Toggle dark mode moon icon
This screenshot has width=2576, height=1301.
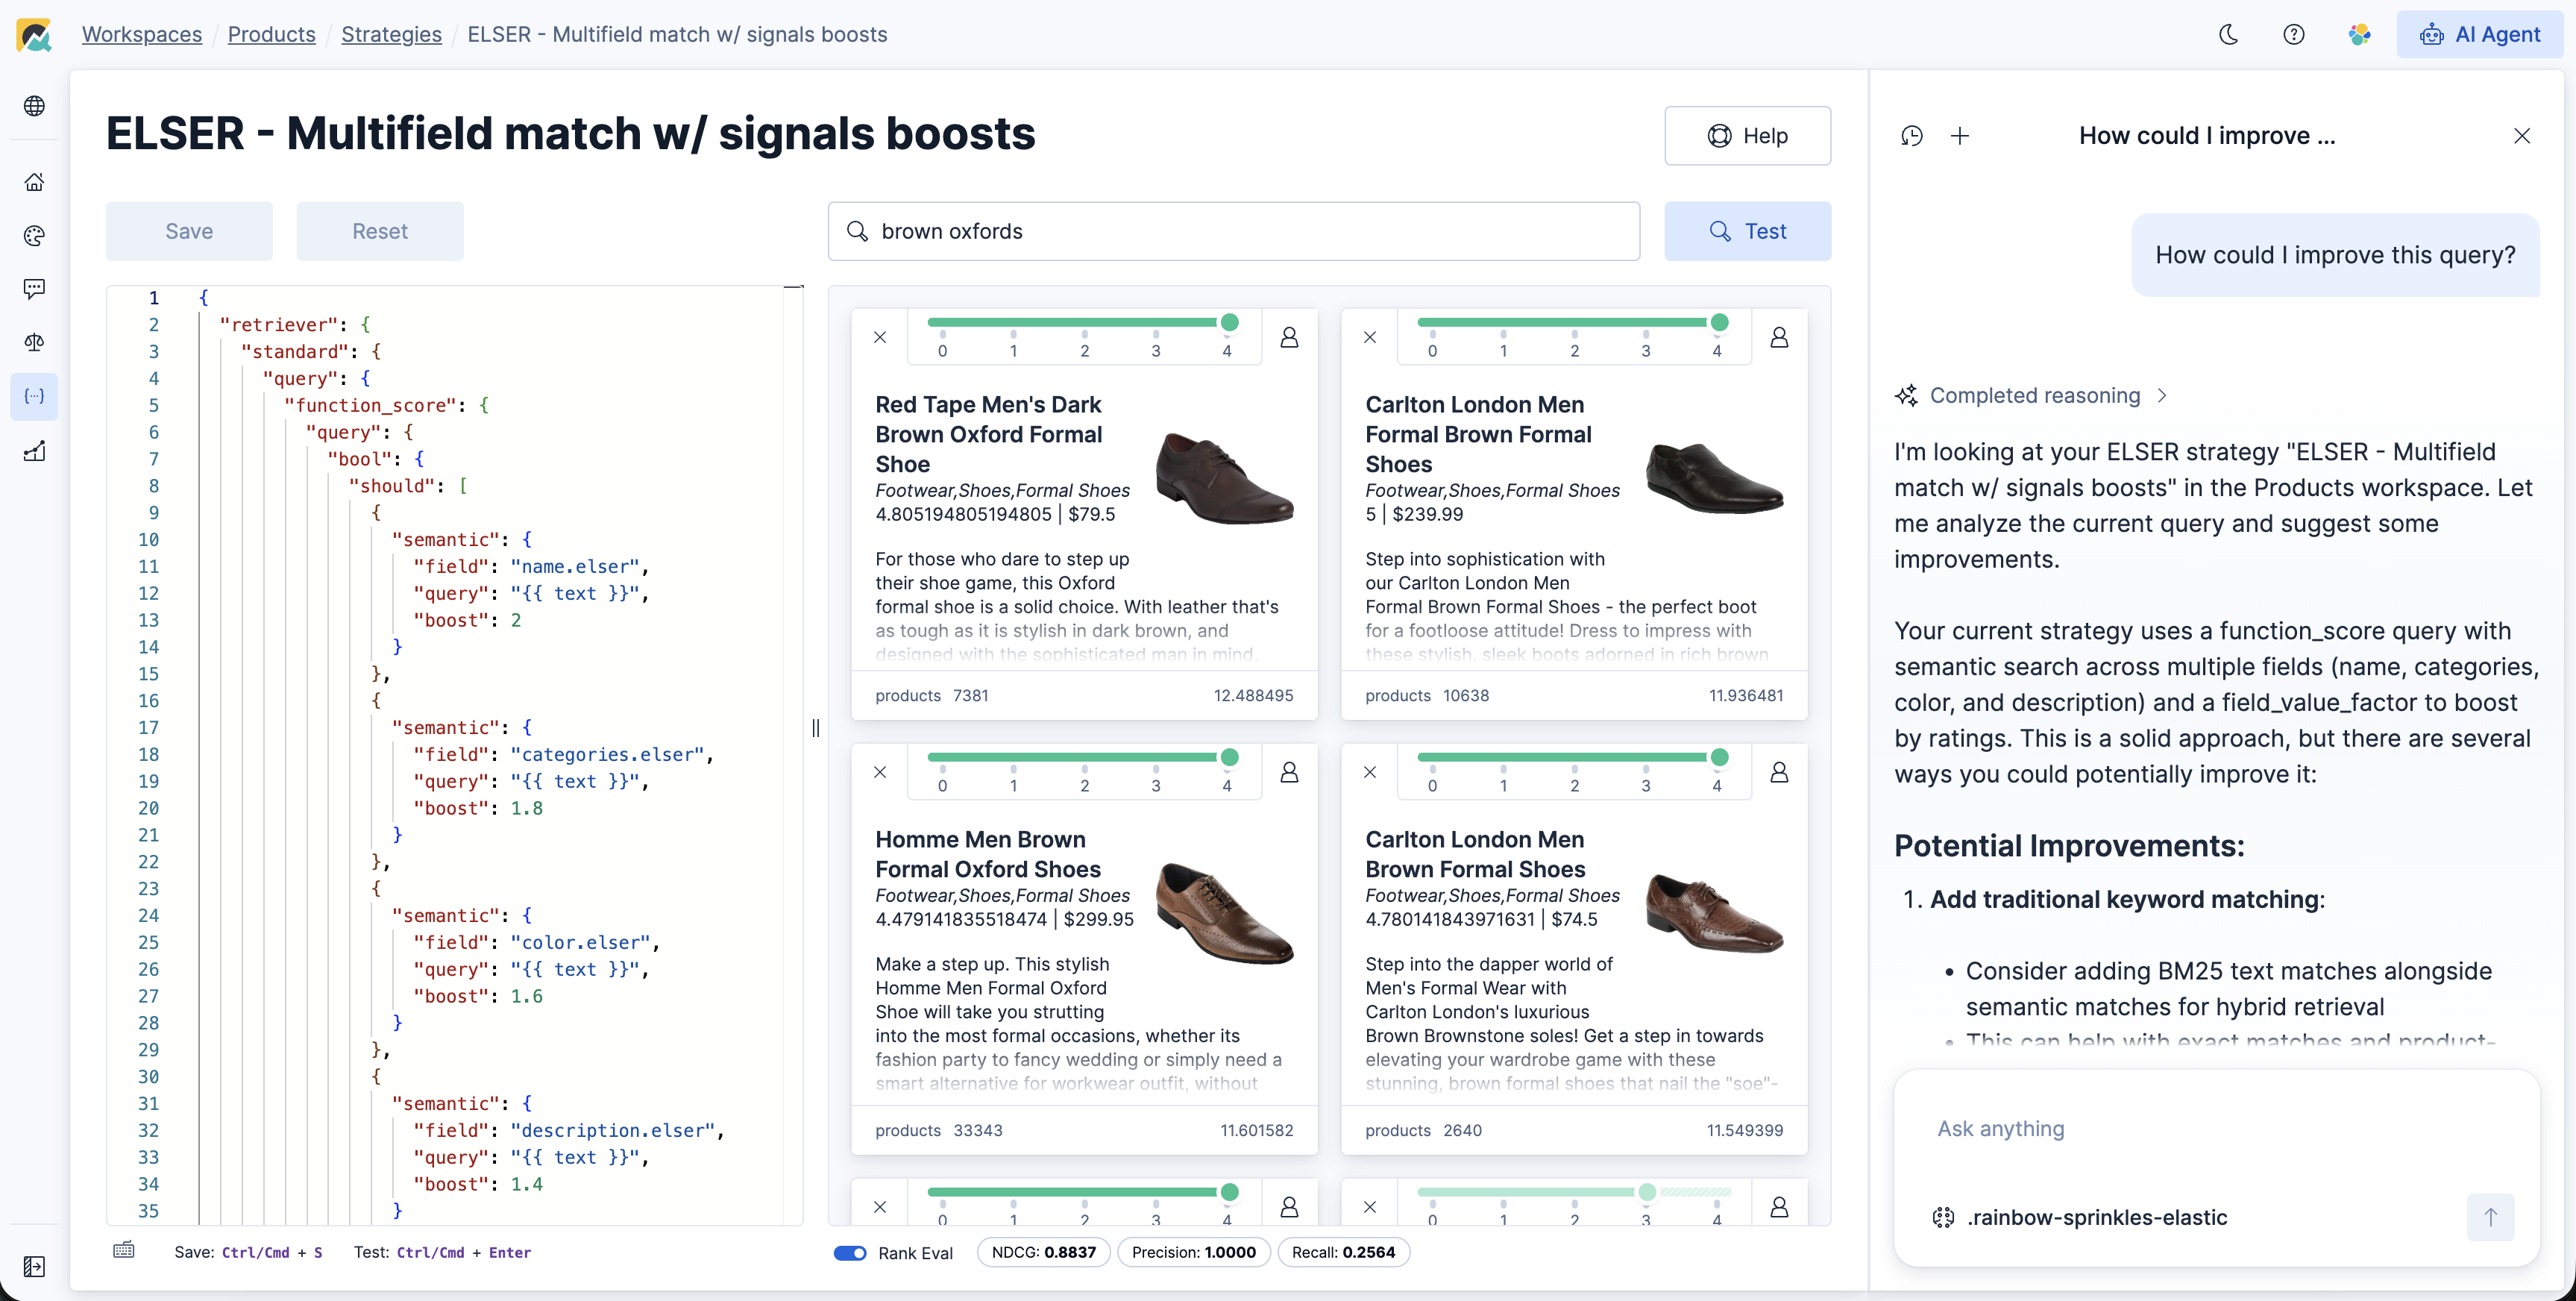[x=2228, y=34]
